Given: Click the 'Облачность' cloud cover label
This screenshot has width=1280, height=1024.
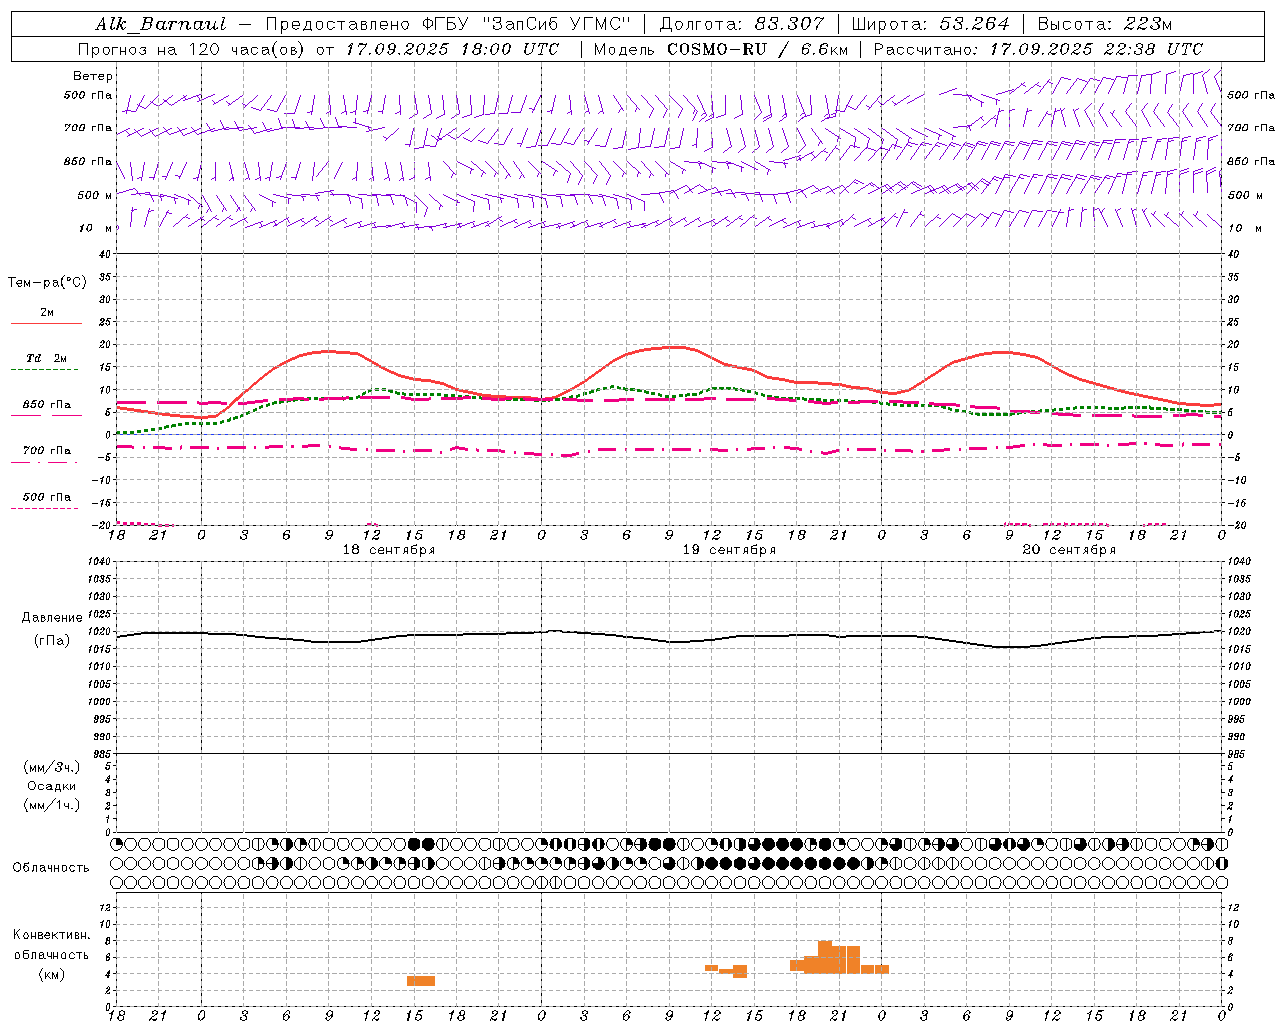Looking at the screenshot, I should click(x=51, y=867).
